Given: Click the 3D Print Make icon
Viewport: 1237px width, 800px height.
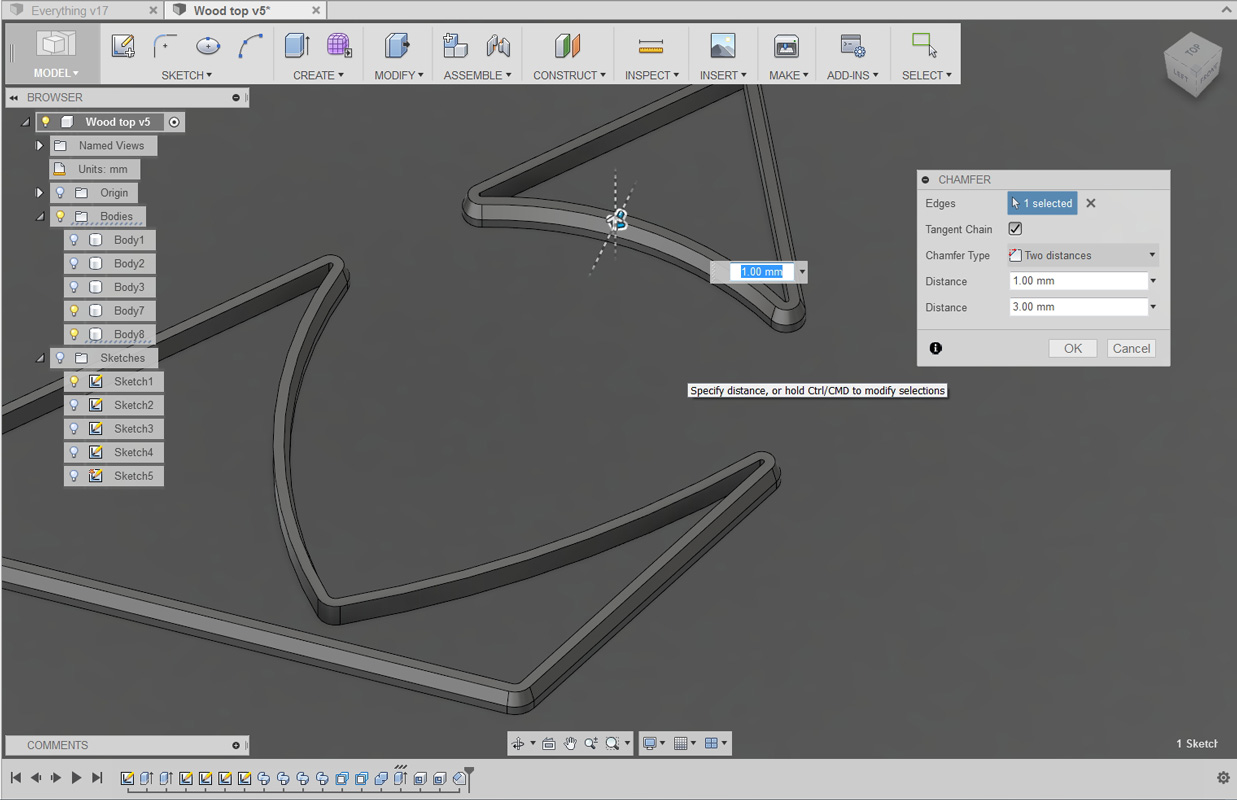Looking at the screenshot, I should 787,46.
